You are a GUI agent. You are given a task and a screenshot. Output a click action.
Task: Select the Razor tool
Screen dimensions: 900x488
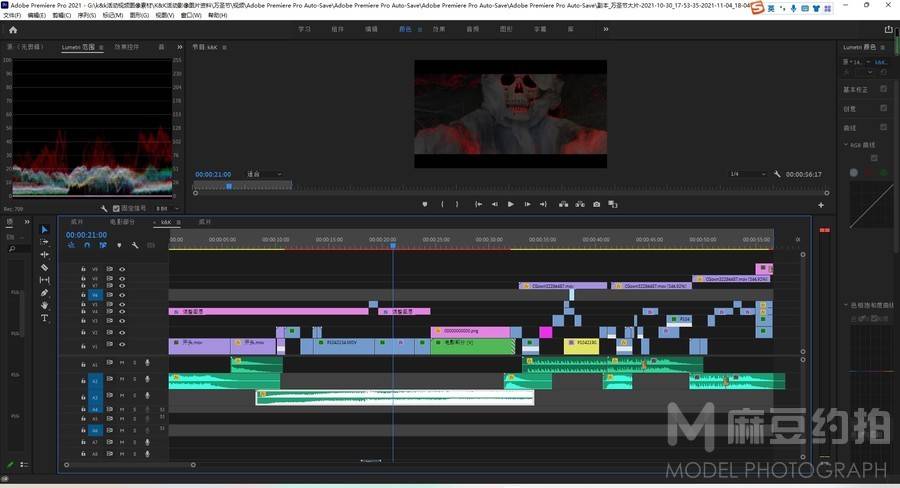coord(44,268)
